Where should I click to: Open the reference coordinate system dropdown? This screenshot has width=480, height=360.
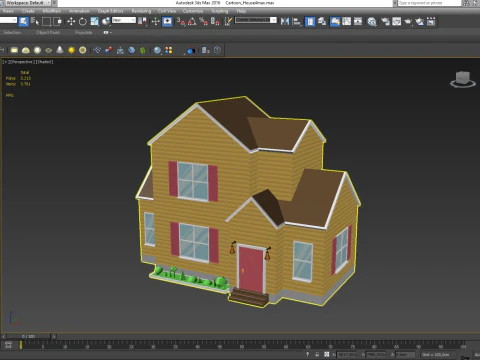(124, 20)
